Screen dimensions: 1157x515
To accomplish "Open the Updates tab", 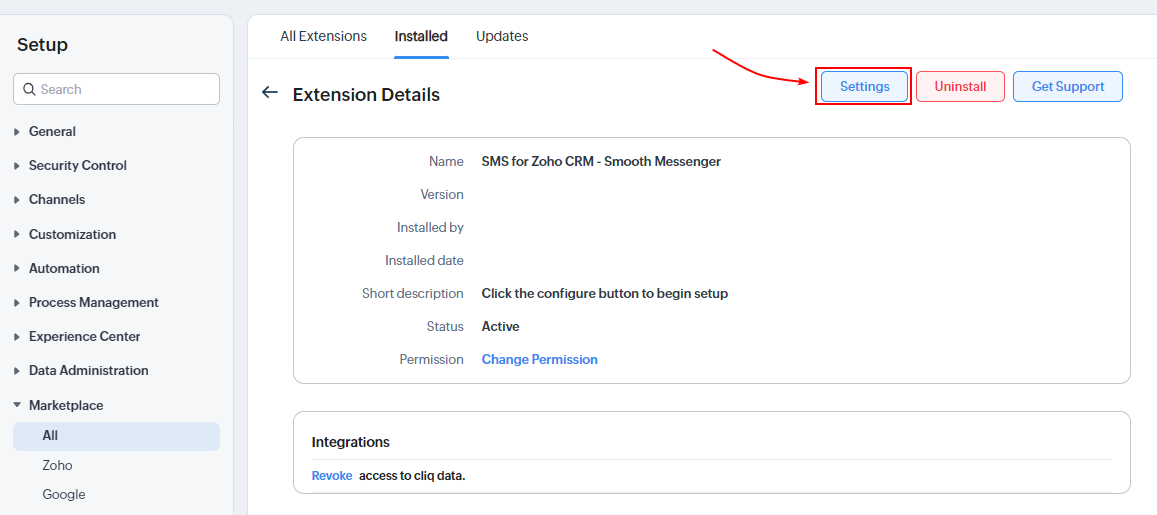I will pyautogui.click(x=502, y=36).
